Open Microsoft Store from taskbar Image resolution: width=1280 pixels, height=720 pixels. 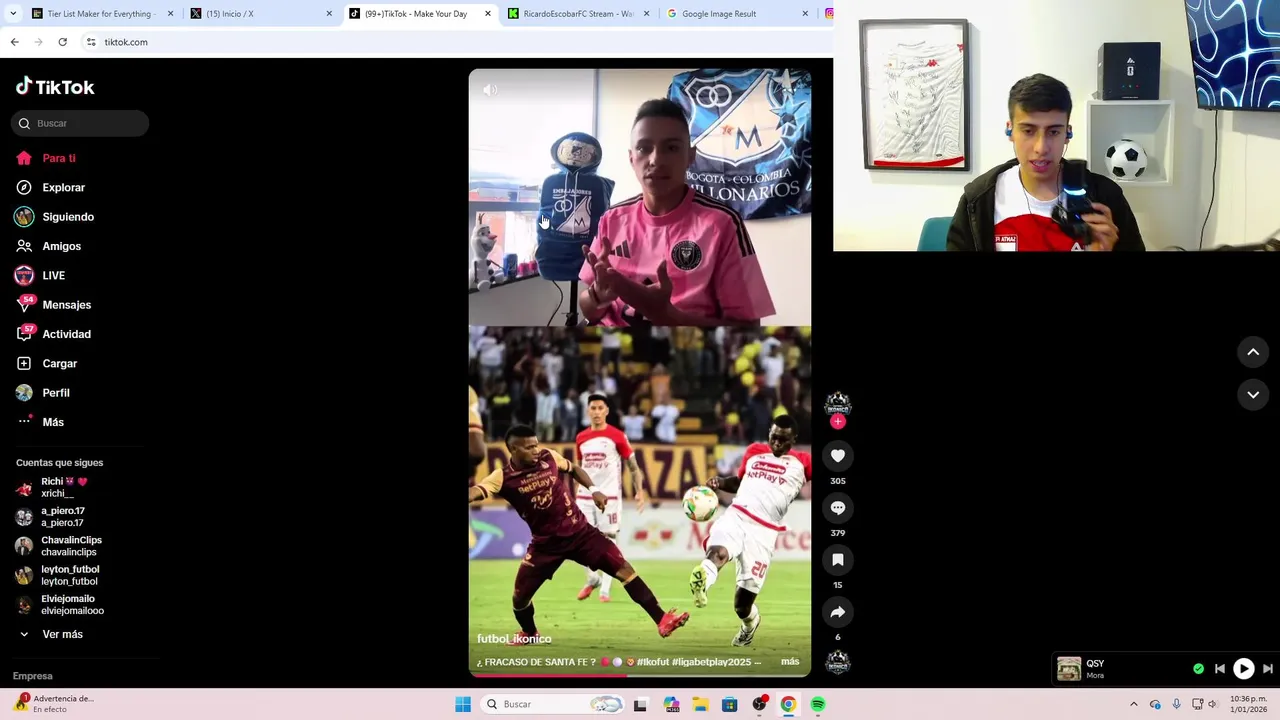(x=730, y=704)
